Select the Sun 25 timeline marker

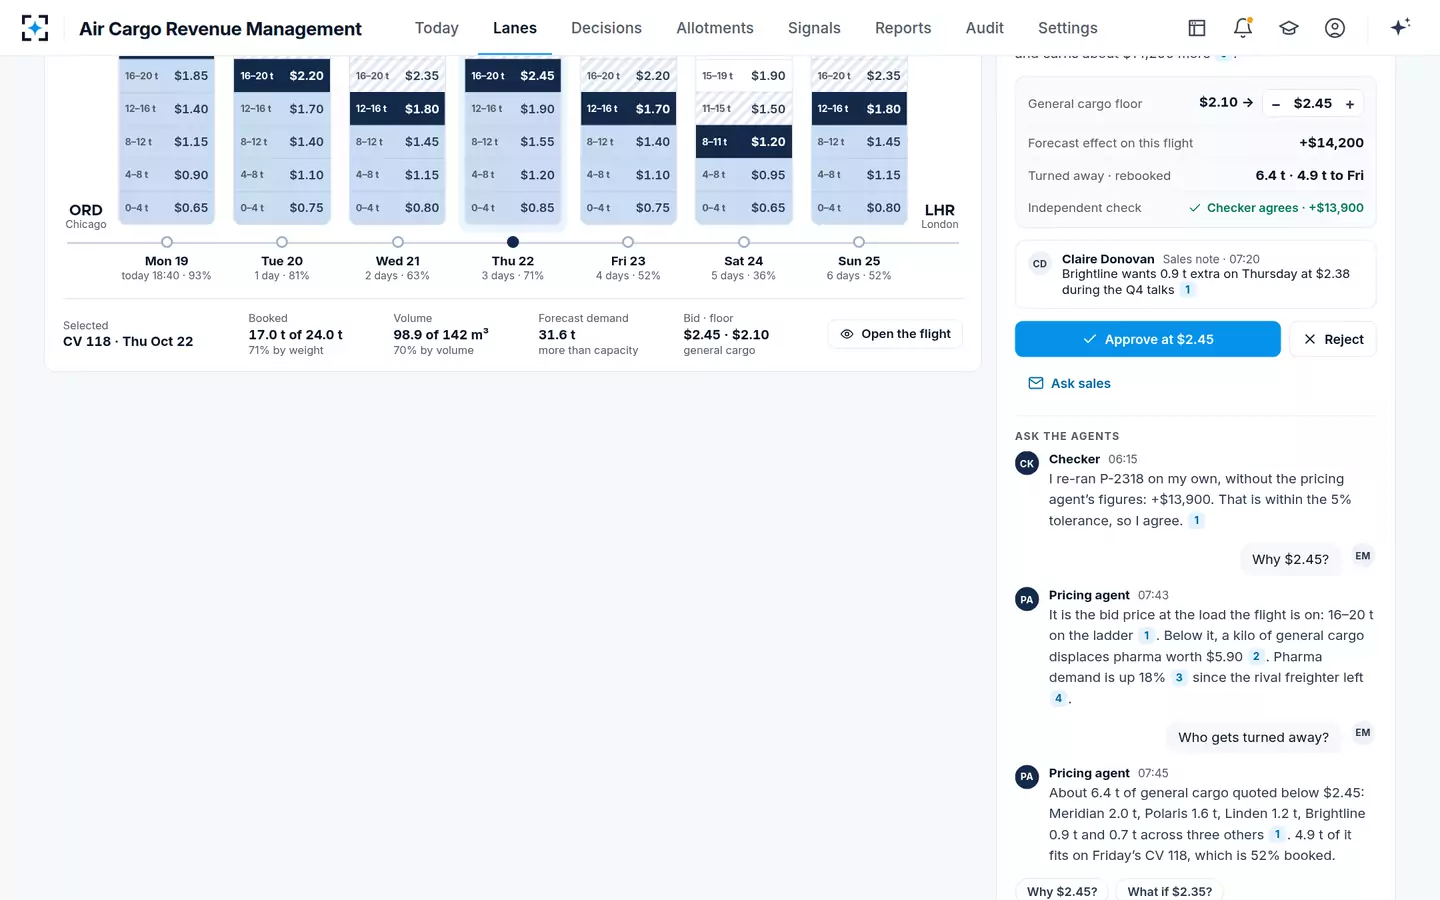click(859, 242)
